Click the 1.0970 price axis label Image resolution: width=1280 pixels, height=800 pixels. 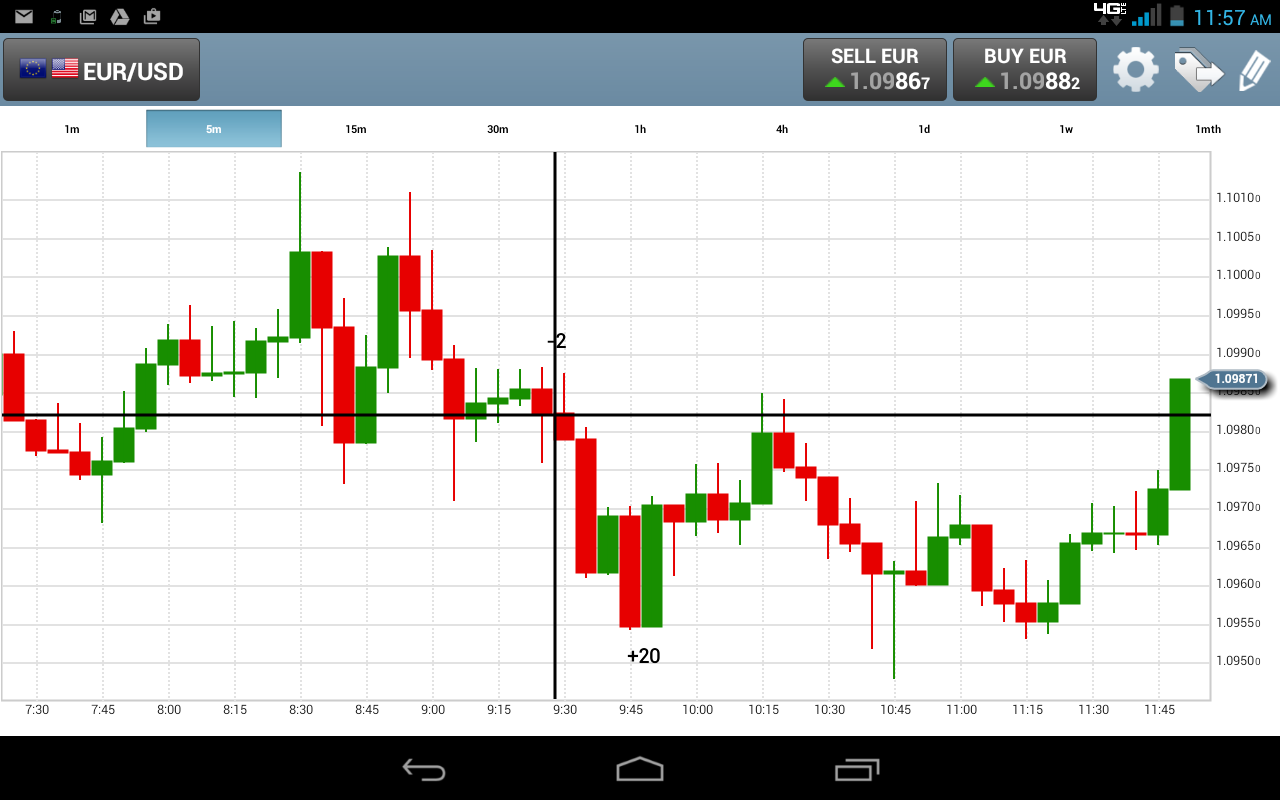click(1238, 507)
